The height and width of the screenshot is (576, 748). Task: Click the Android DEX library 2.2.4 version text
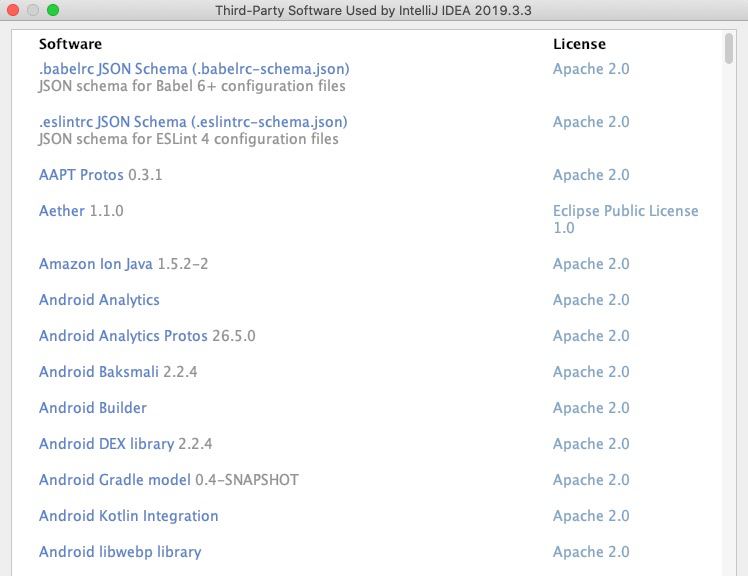195,444
